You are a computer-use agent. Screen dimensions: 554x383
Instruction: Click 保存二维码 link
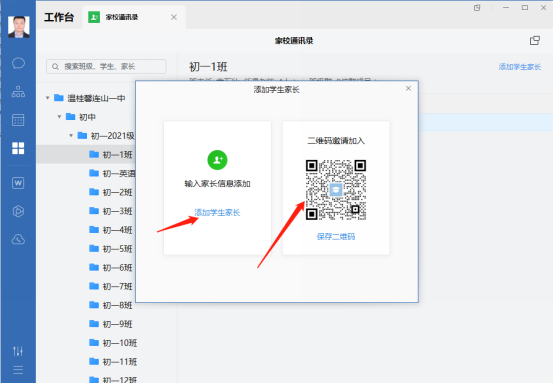coord(336,236)
